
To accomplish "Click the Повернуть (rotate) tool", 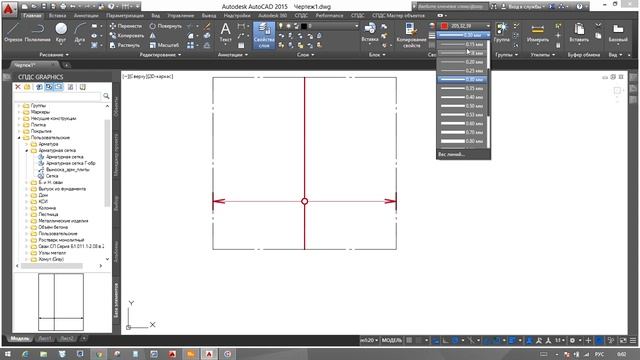I will pos(165,26).
